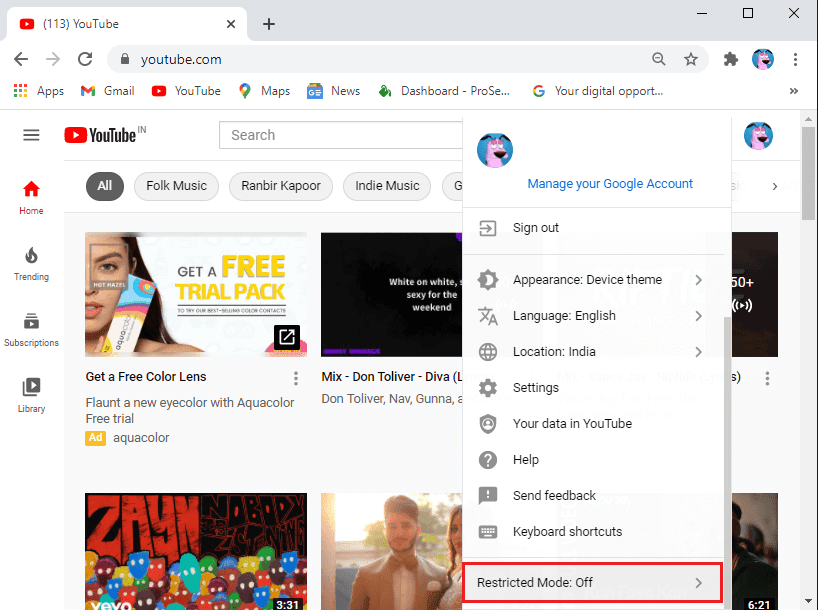Click the Send feedback icon
The height and width of the screenshot is (610, 818).
[x=488, y=495]
